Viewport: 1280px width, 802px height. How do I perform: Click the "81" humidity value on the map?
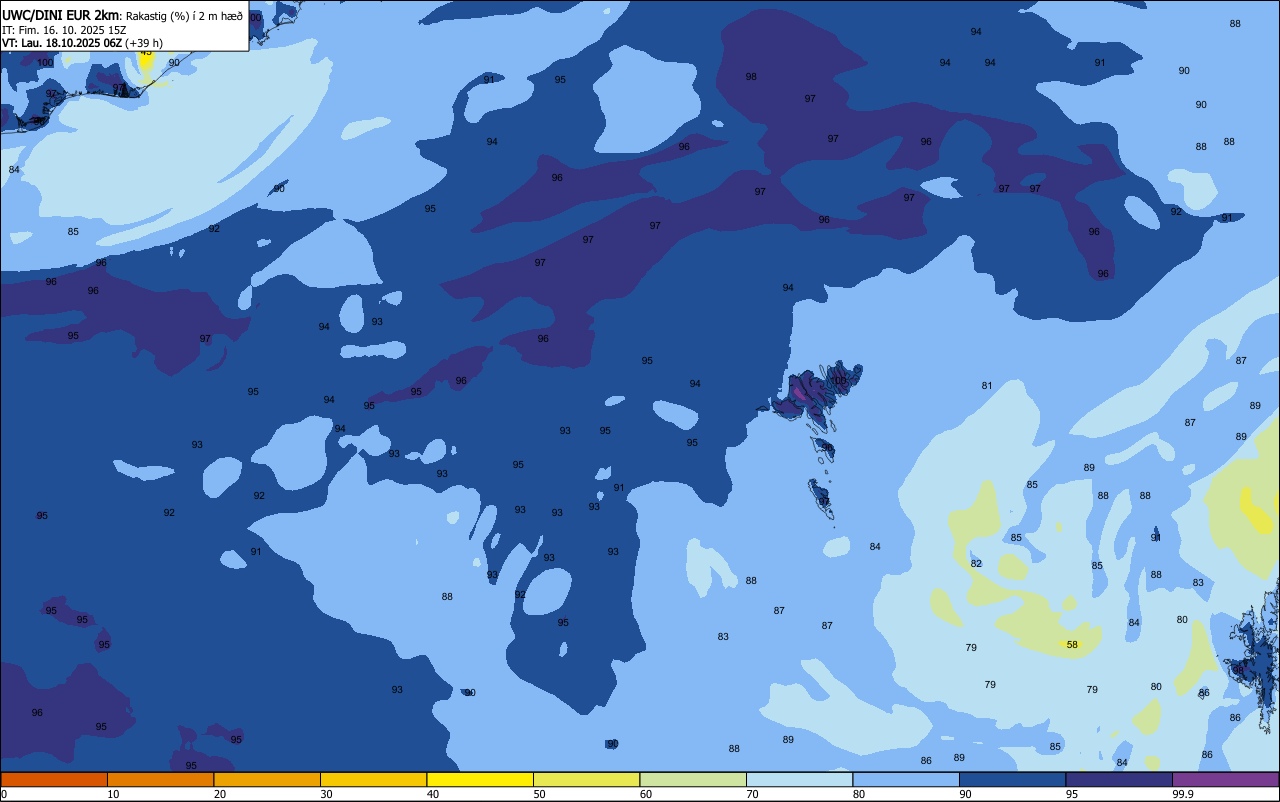click(x=987, y=386)
